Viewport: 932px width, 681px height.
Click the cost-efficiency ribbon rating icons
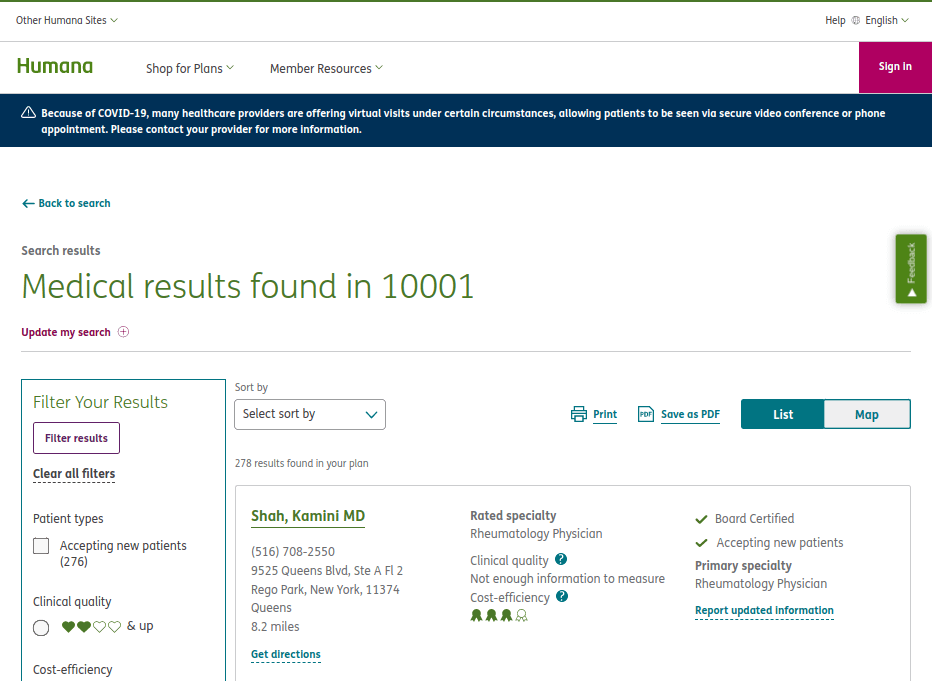point(499,615)
